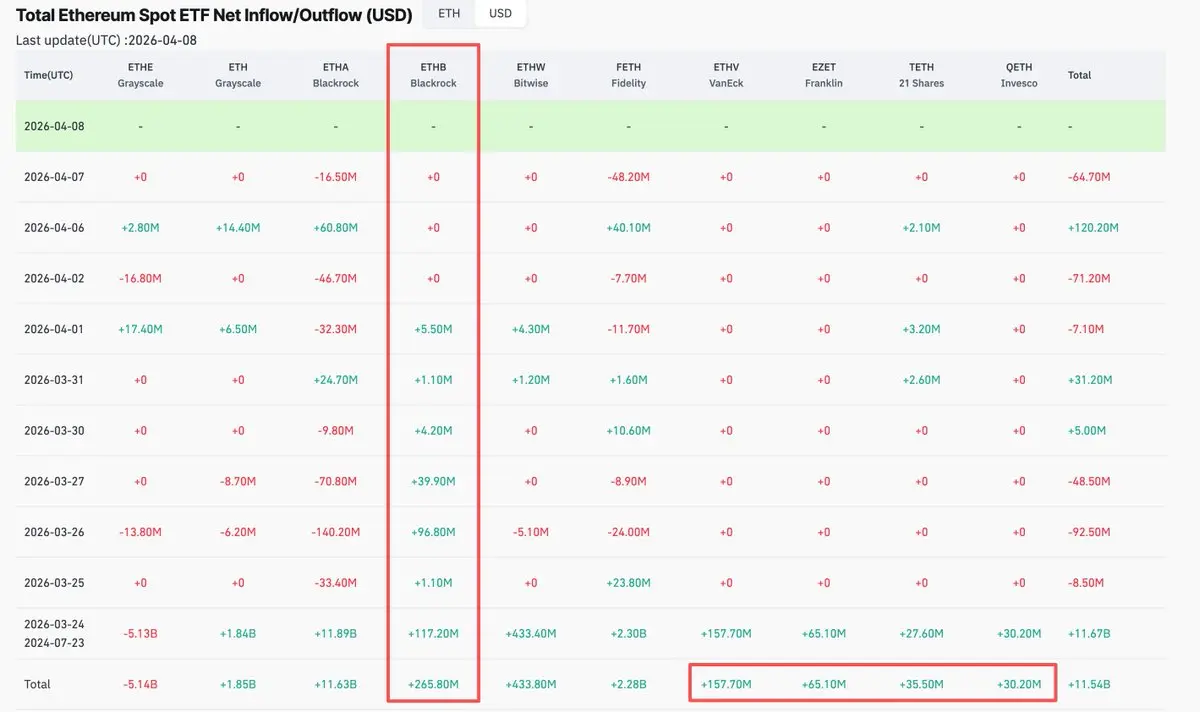Click the -140.20M ETHA outflow cell
This screenshot has width=1200, height=712.
[x=335, y=532]
